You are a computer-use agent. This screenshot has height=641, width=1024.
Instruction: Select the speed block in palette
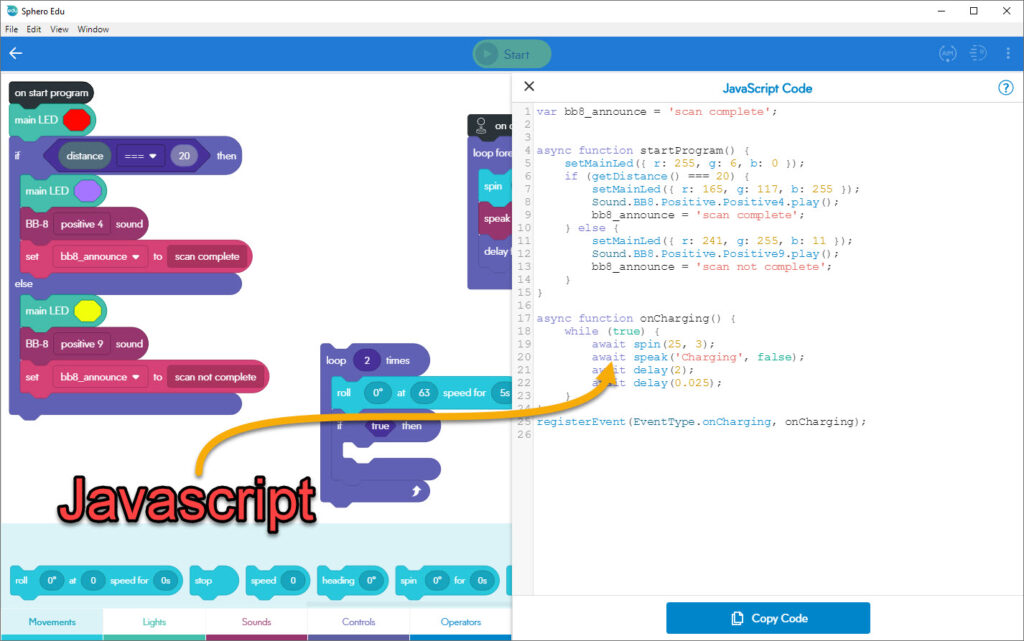click(x=278, y=580)
